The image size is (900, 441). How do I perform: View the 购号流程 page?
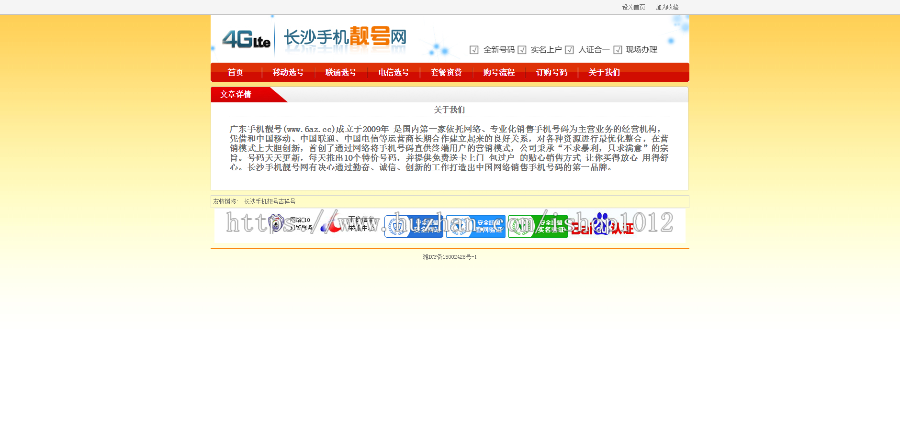pos(499,72)
